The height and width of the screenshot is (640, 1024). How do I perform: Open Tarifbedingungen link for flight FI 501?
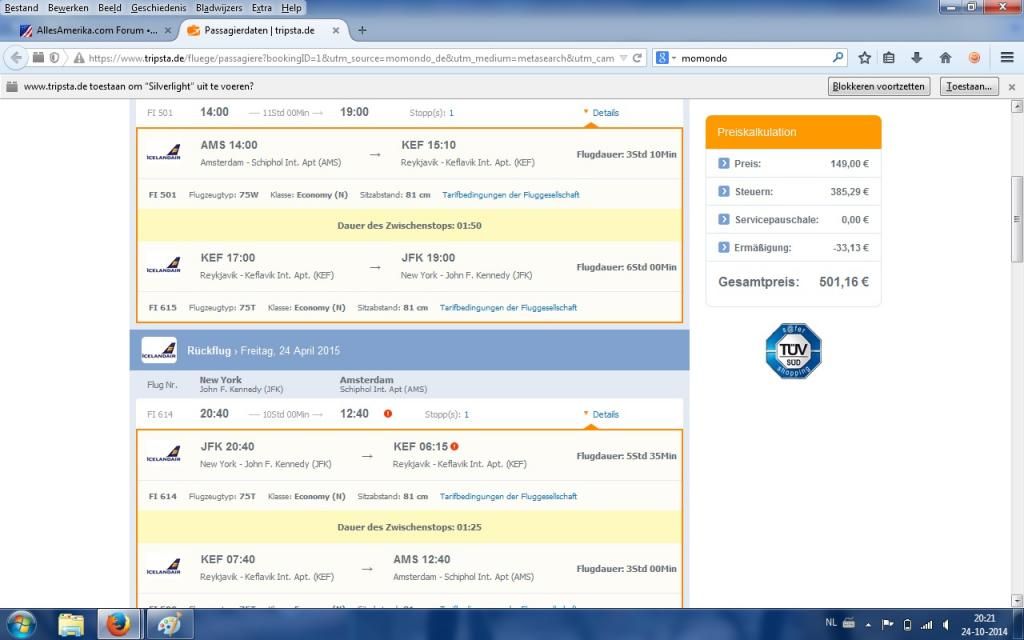point(511,195)
